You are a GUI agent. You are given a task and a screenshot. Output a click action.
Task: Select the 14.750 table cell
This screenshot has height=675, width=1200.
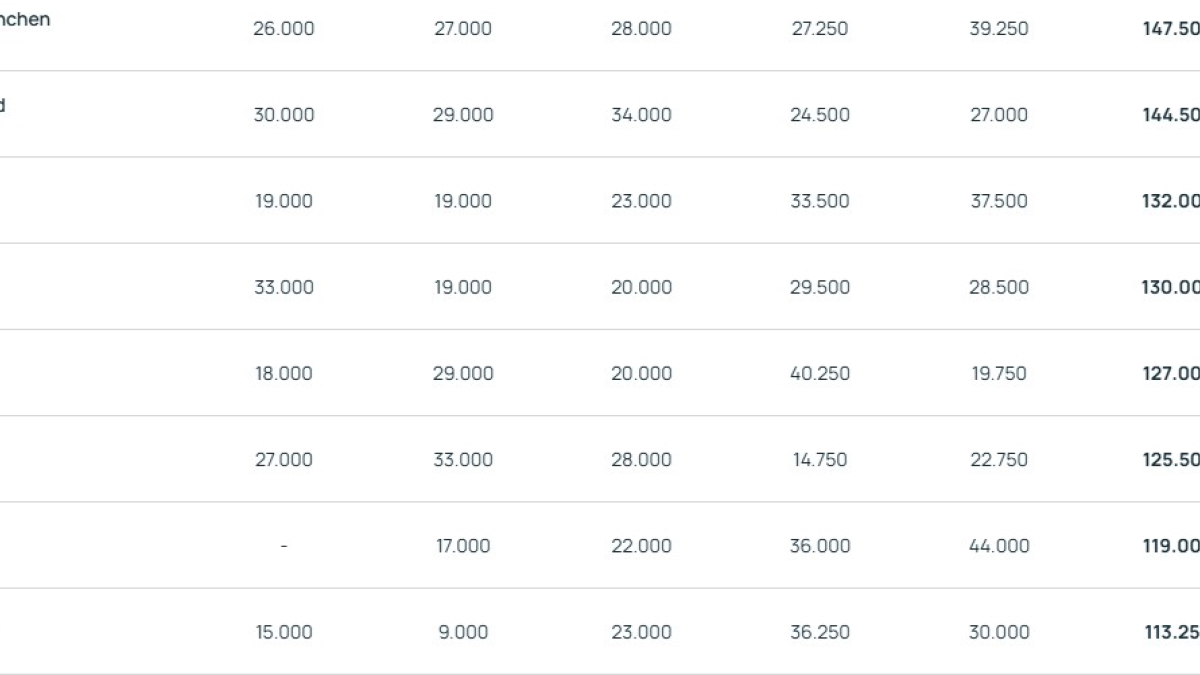tap(820, 459)
